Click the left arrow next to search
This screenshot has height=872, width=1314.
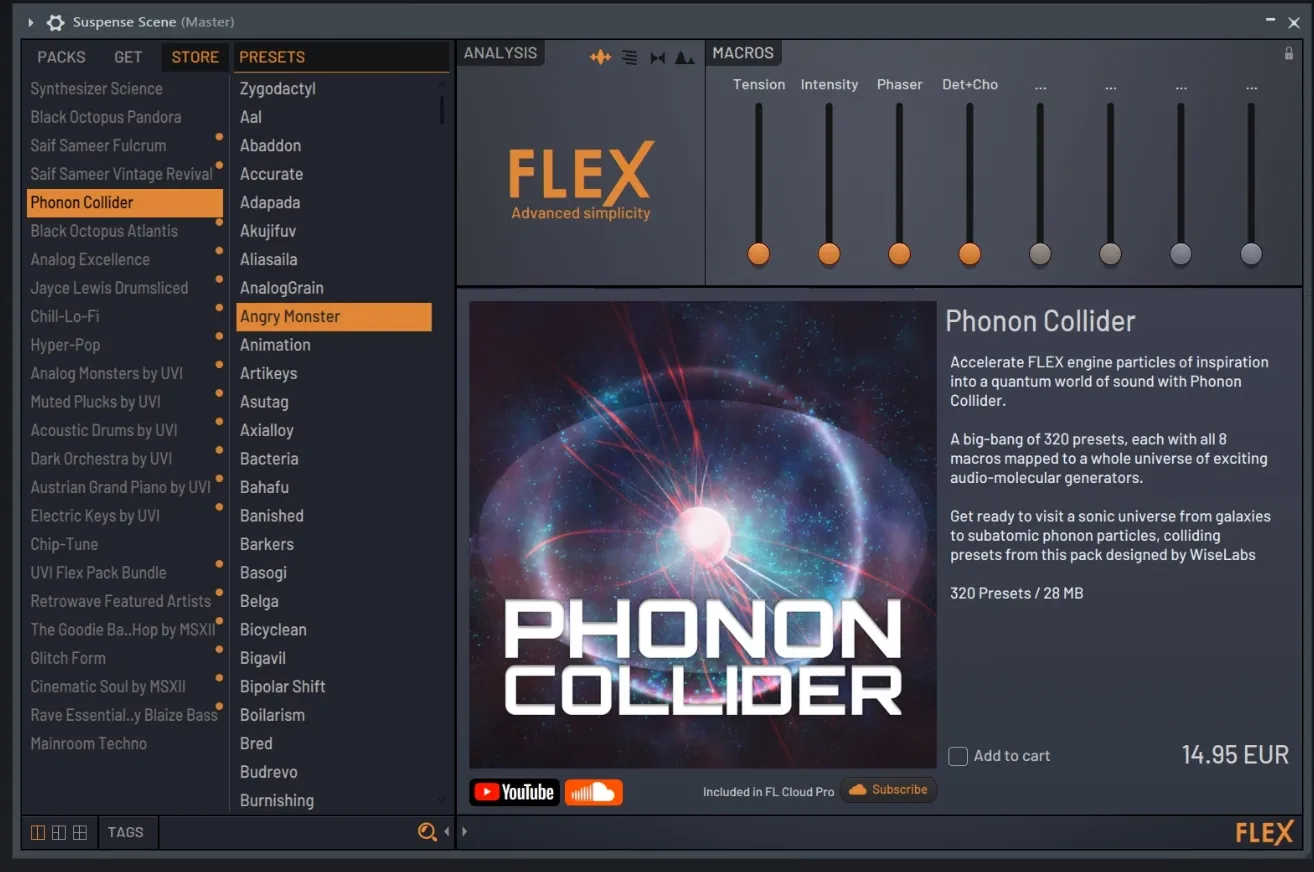tap(447, 832)
